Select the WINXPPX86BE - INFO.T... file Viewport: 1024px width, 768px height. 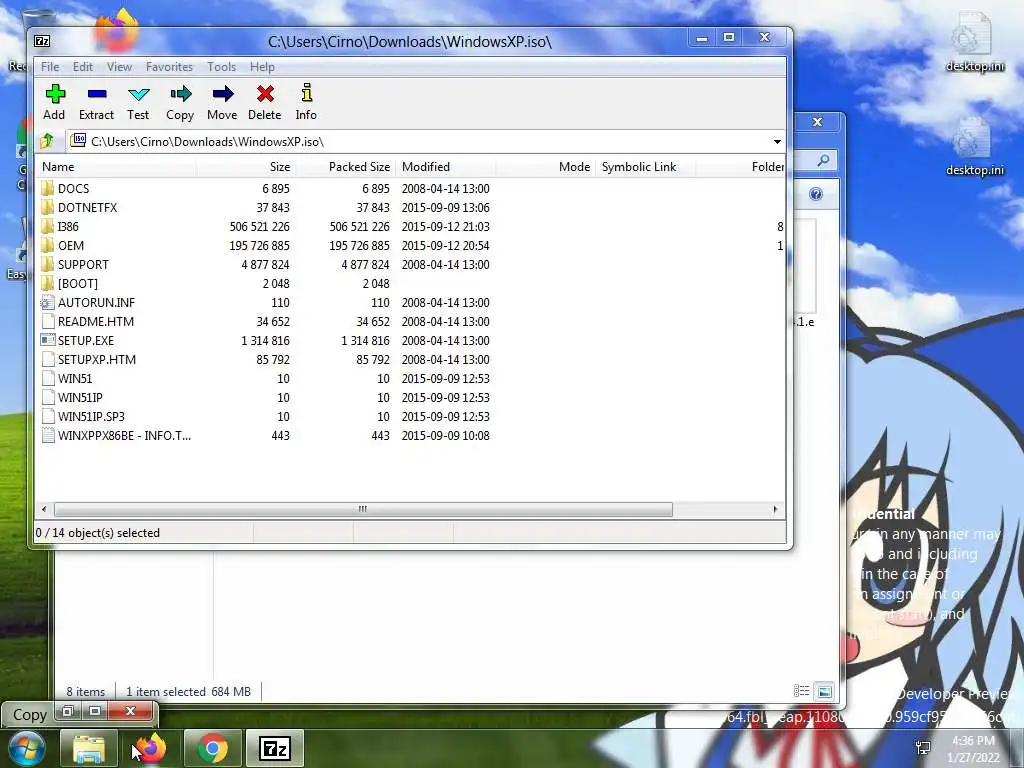click(124, 435)
